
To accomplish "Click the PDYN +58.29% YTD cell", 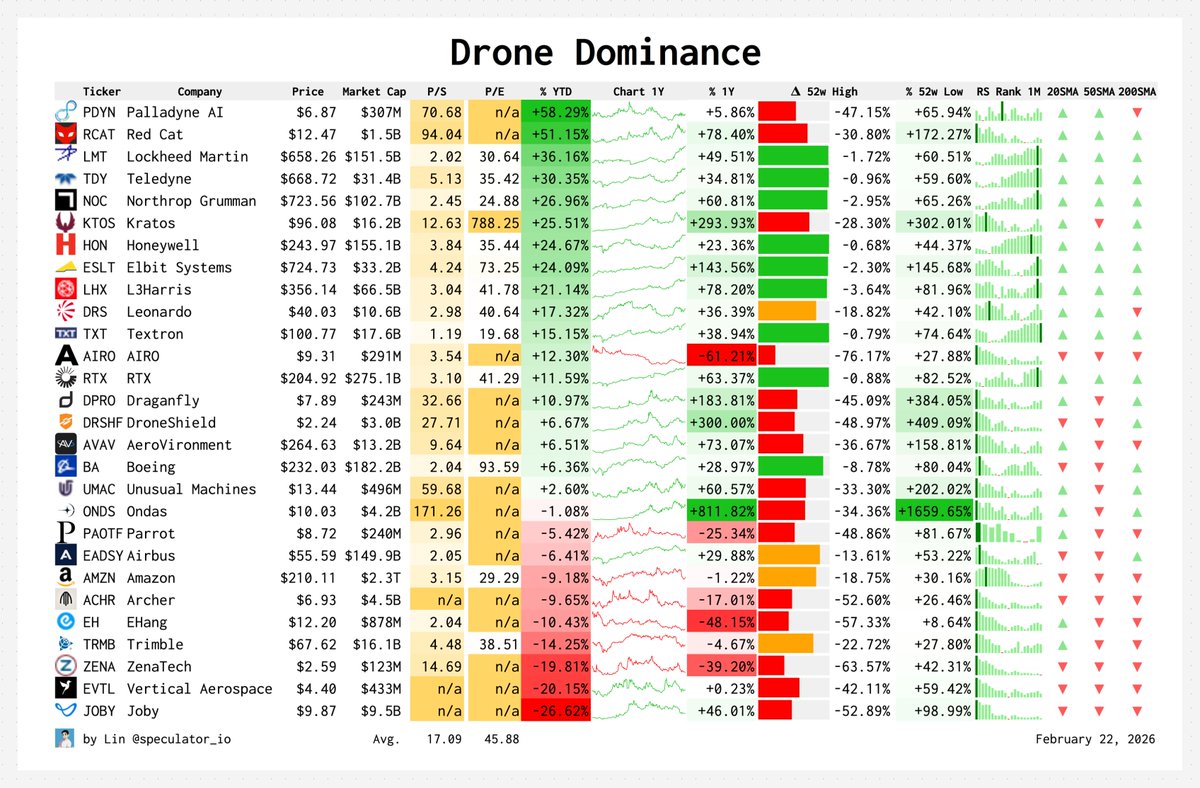I will (x=557, y=112).
